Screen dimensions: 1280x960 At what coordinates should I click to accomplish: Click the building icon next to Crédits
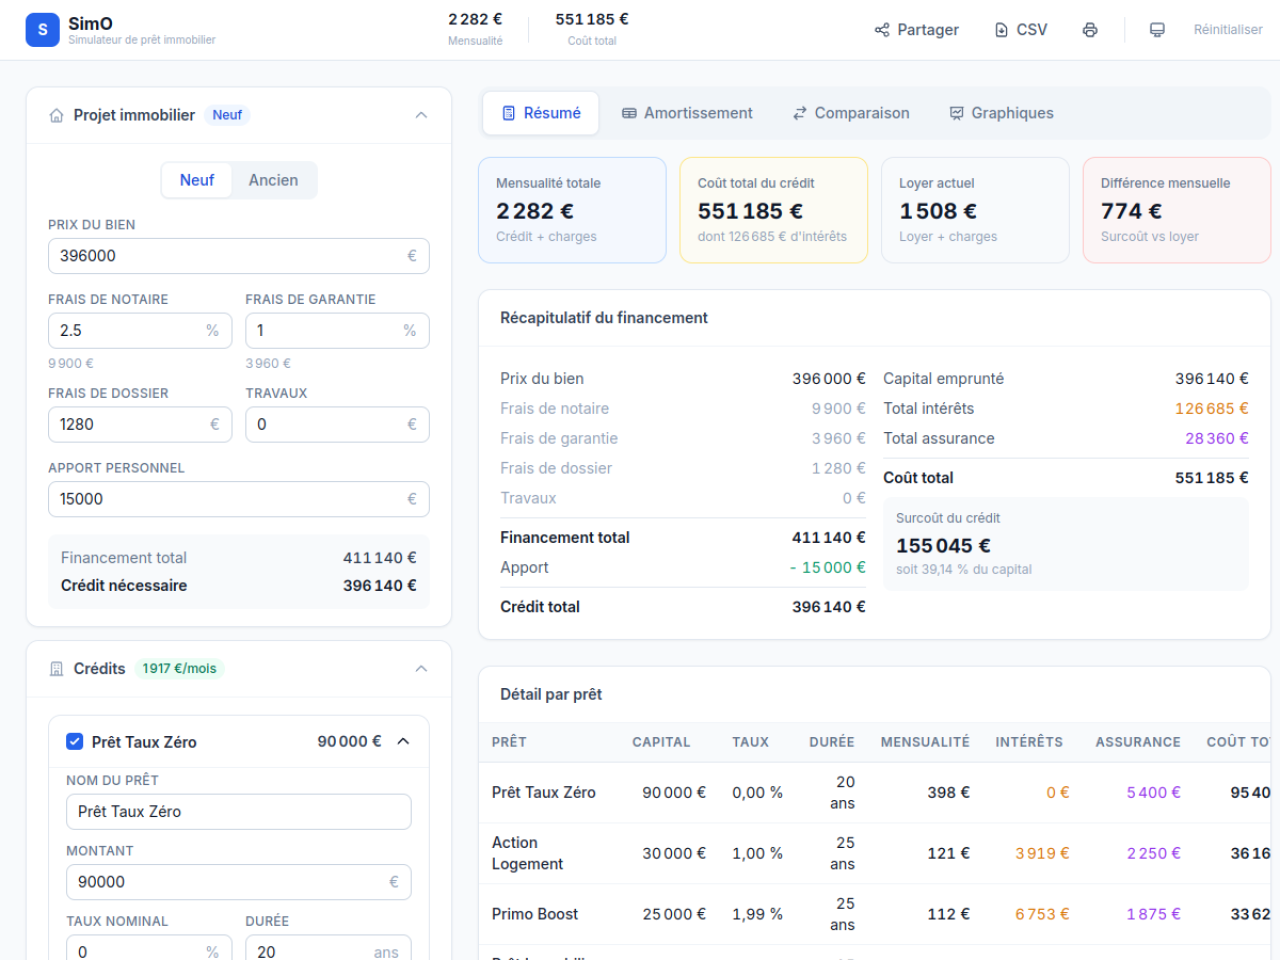point(57,669)
